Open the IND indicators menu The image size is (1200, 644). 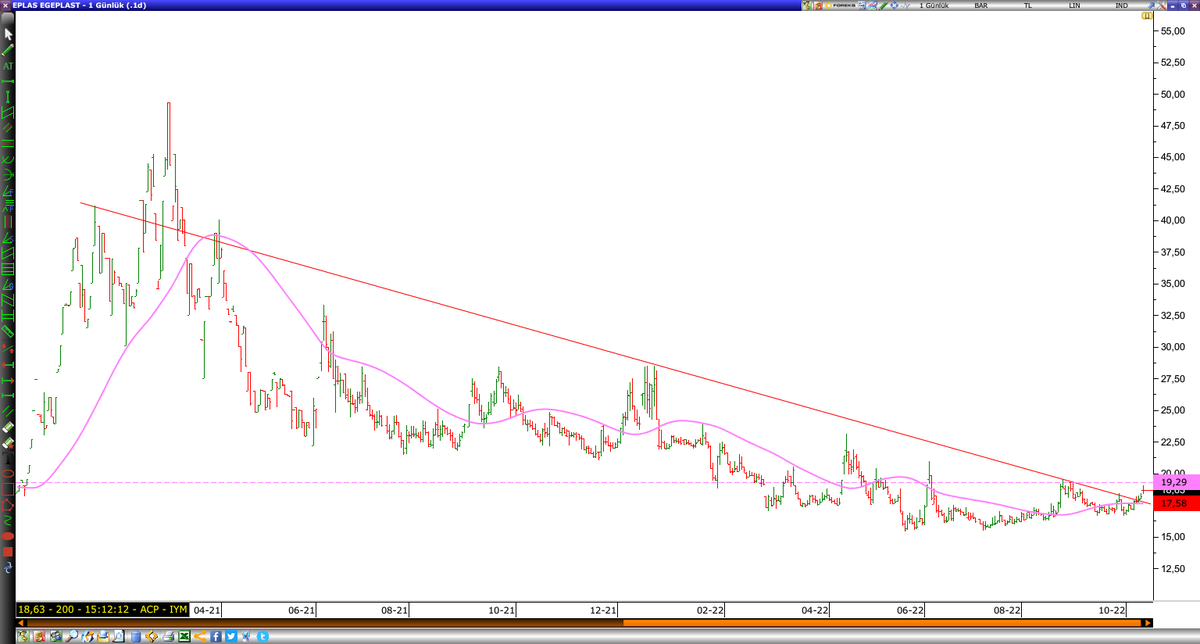pyautogui.click(x=1122, y=6)
